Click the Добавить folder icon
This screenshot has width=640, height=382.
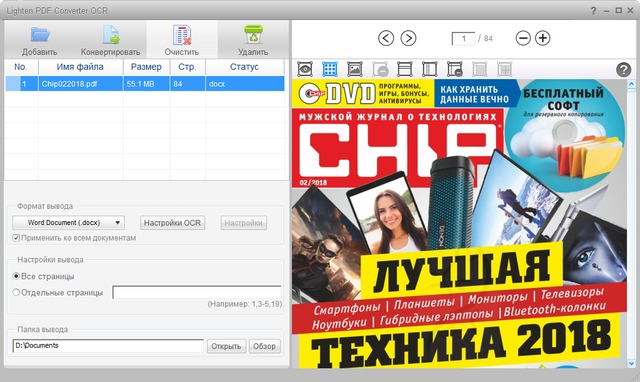point(40,35)
